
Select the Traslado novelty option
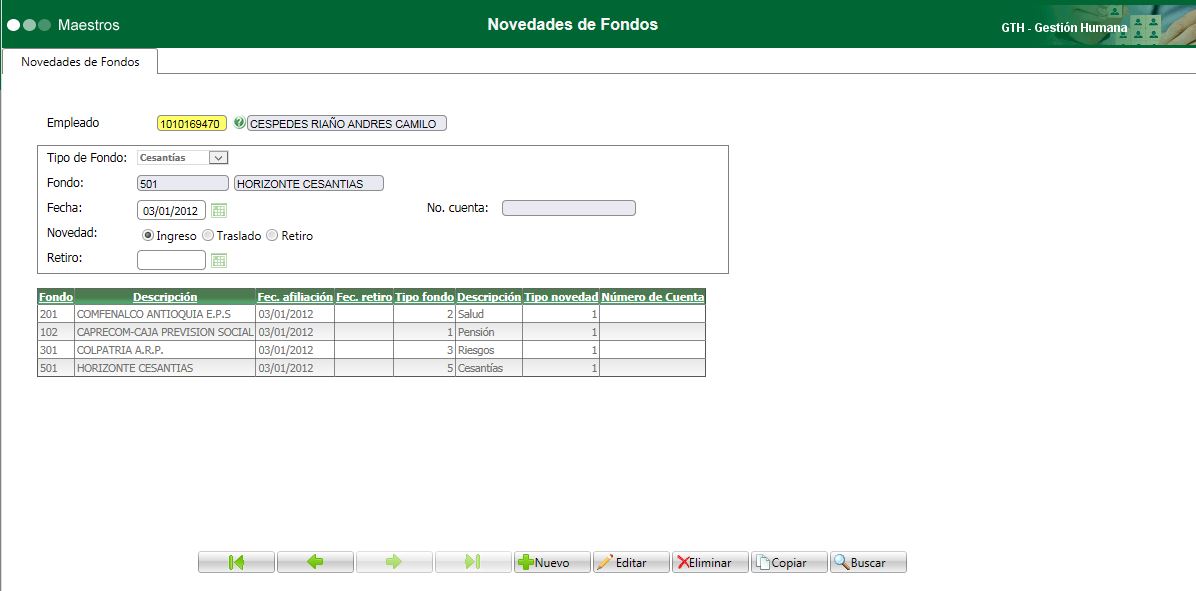207,235
